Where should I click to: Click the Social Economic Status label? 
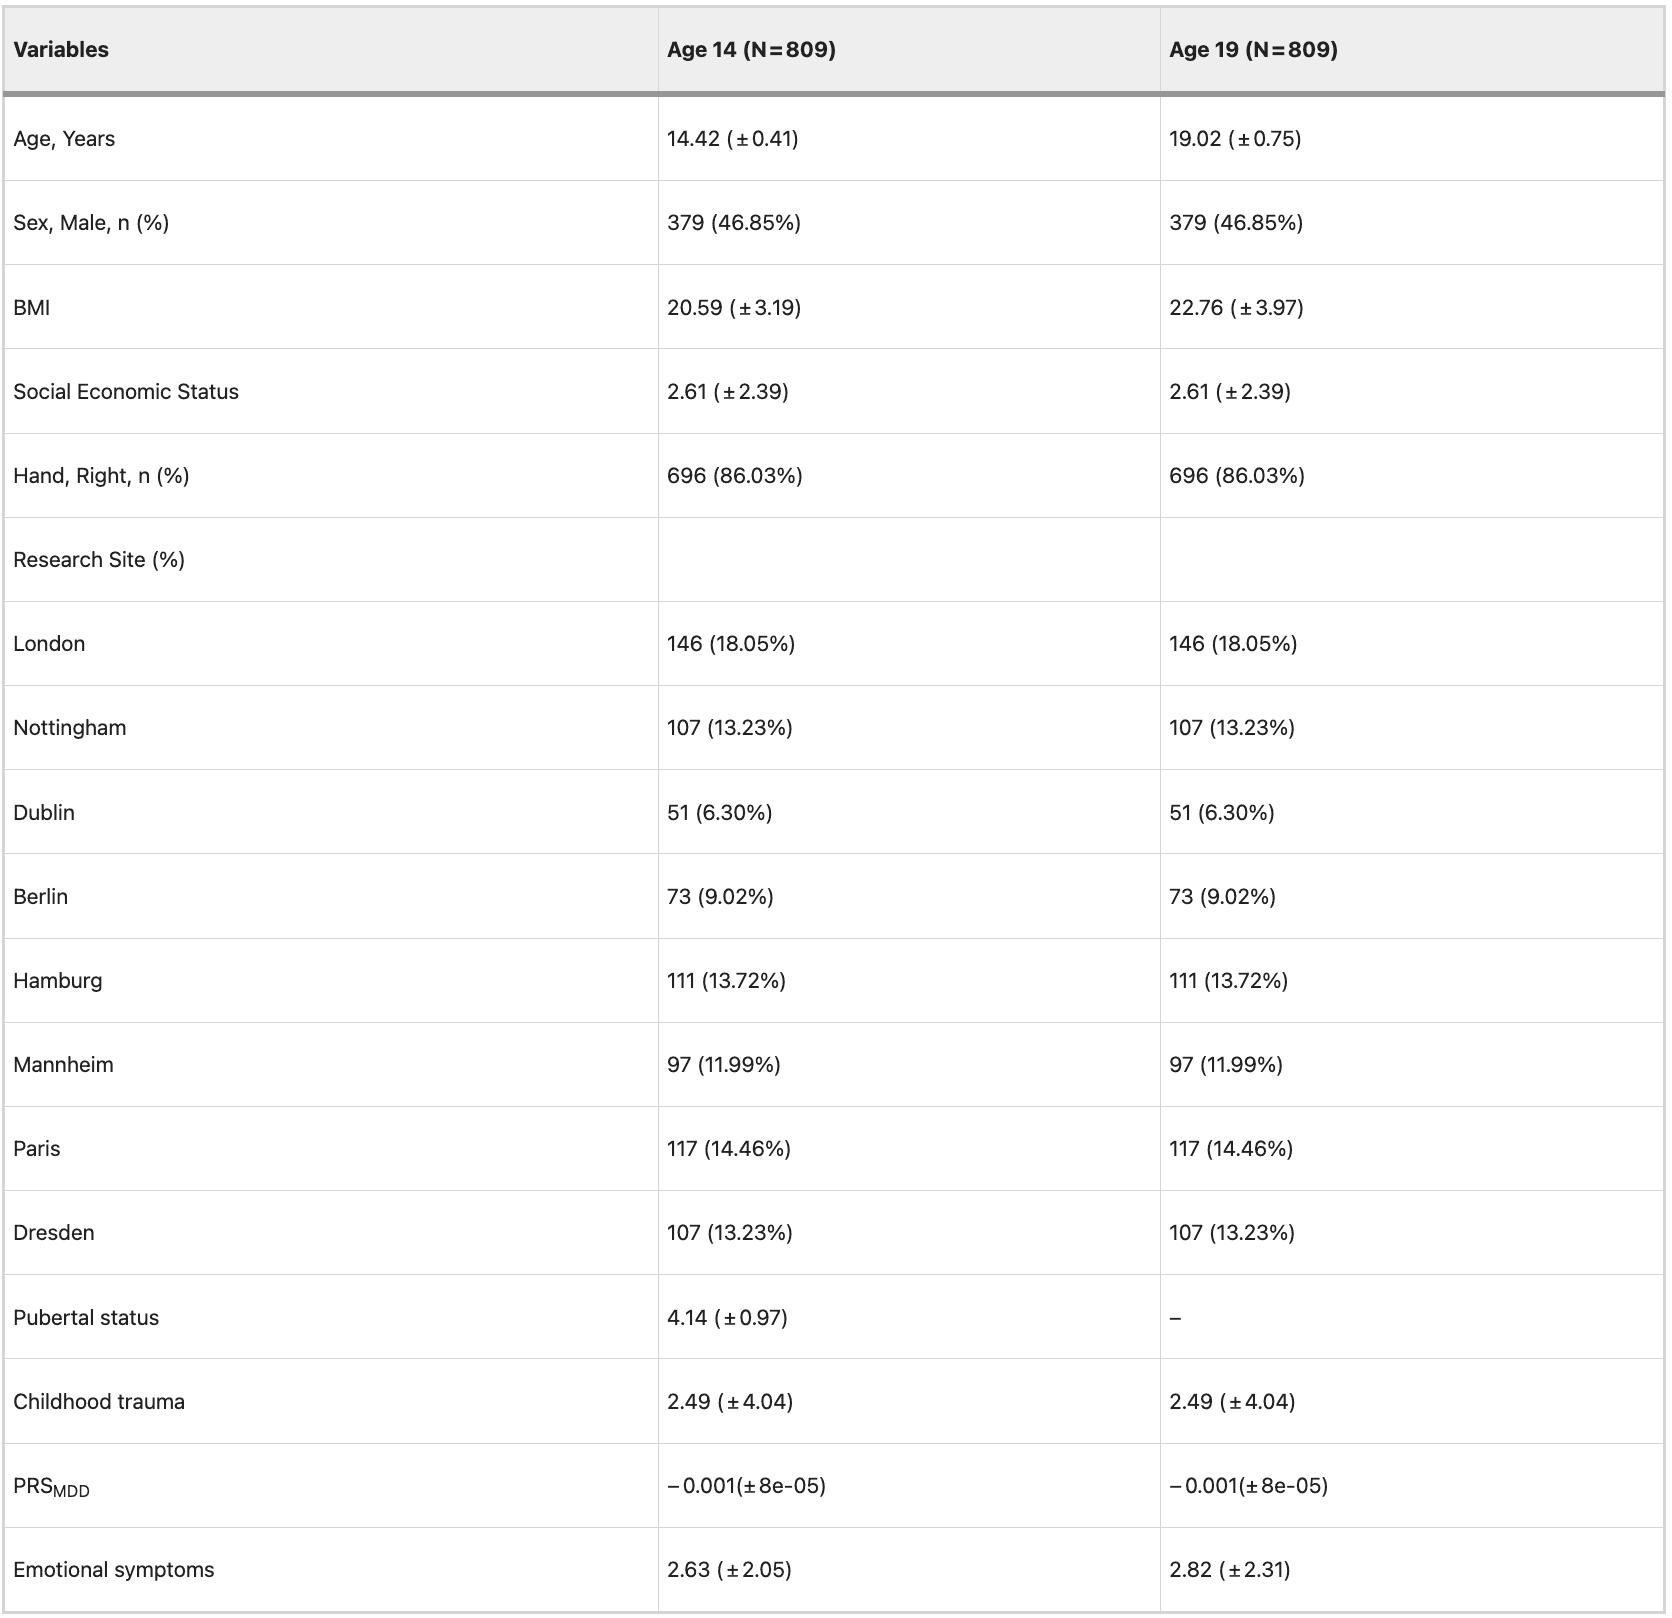126,391
